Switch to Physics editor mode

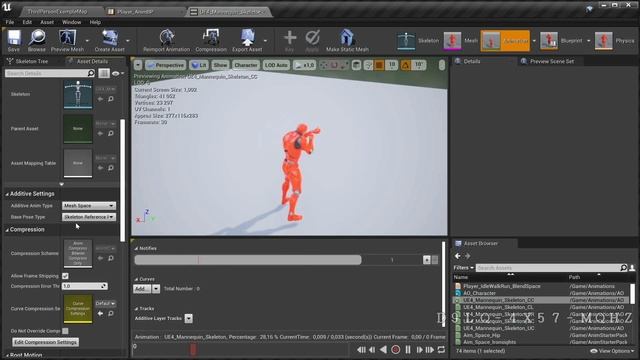coord(614,41)
